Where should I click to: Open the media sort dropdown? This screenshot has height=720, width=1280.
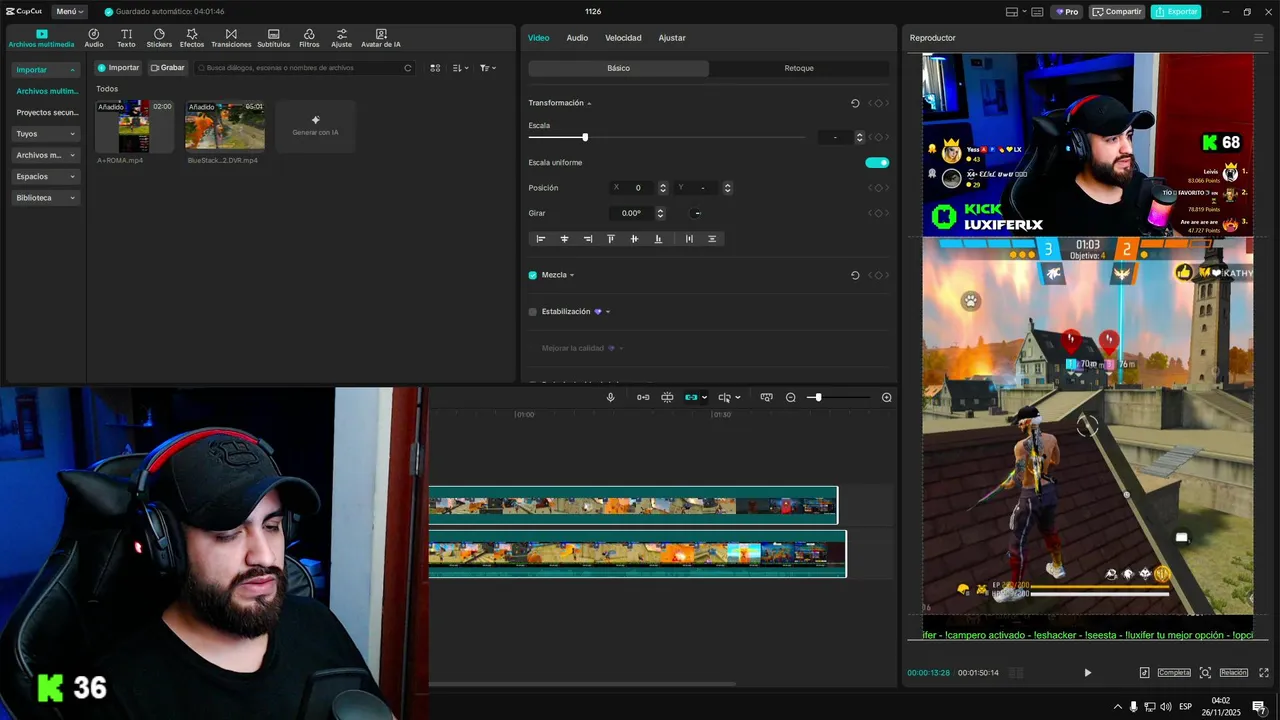point(459,68)
